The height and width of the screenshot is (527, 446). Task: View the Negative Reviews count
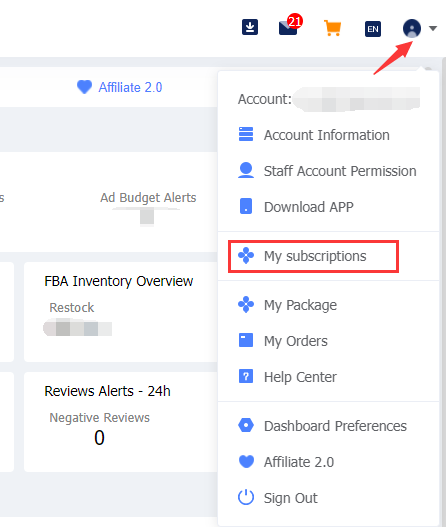(x=99, y=438)
